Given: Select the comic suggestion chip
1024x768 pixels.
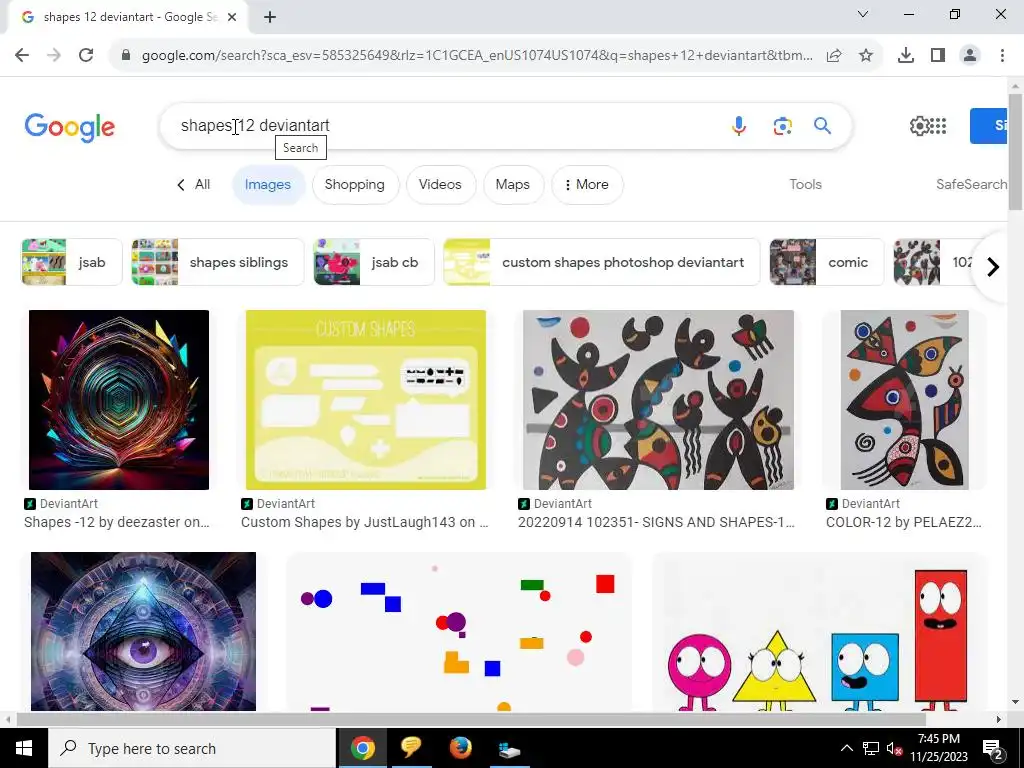Looking at the screenshot, I should point(826,262).
